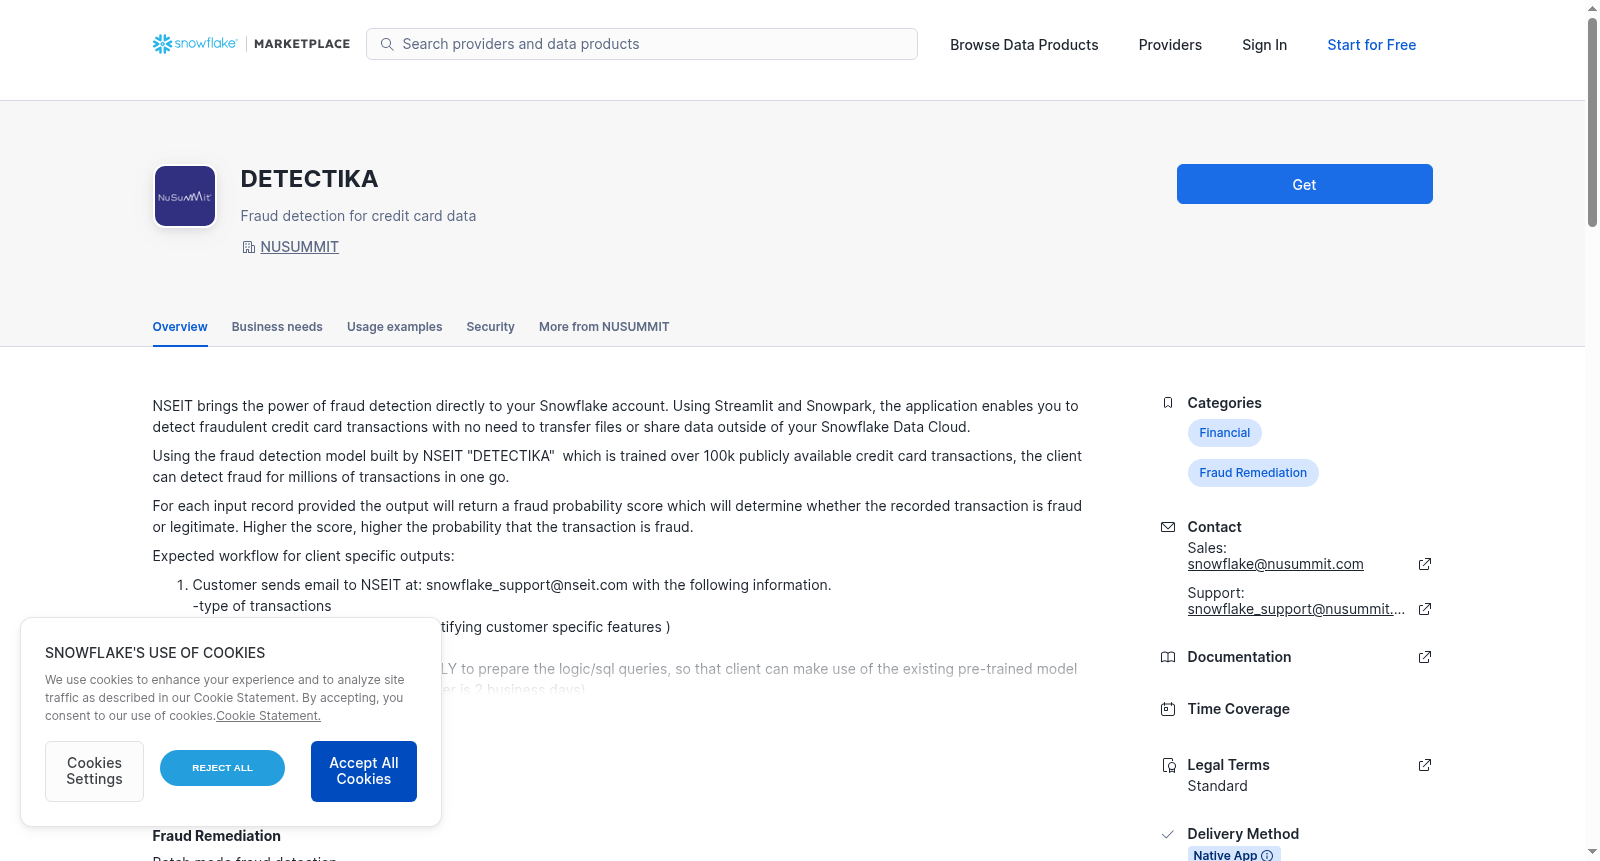The height and width of the screenshot is (861, 1600).
Task: Open external link icon for support email
Action: pyautogui.click(x=1425, y=609)
